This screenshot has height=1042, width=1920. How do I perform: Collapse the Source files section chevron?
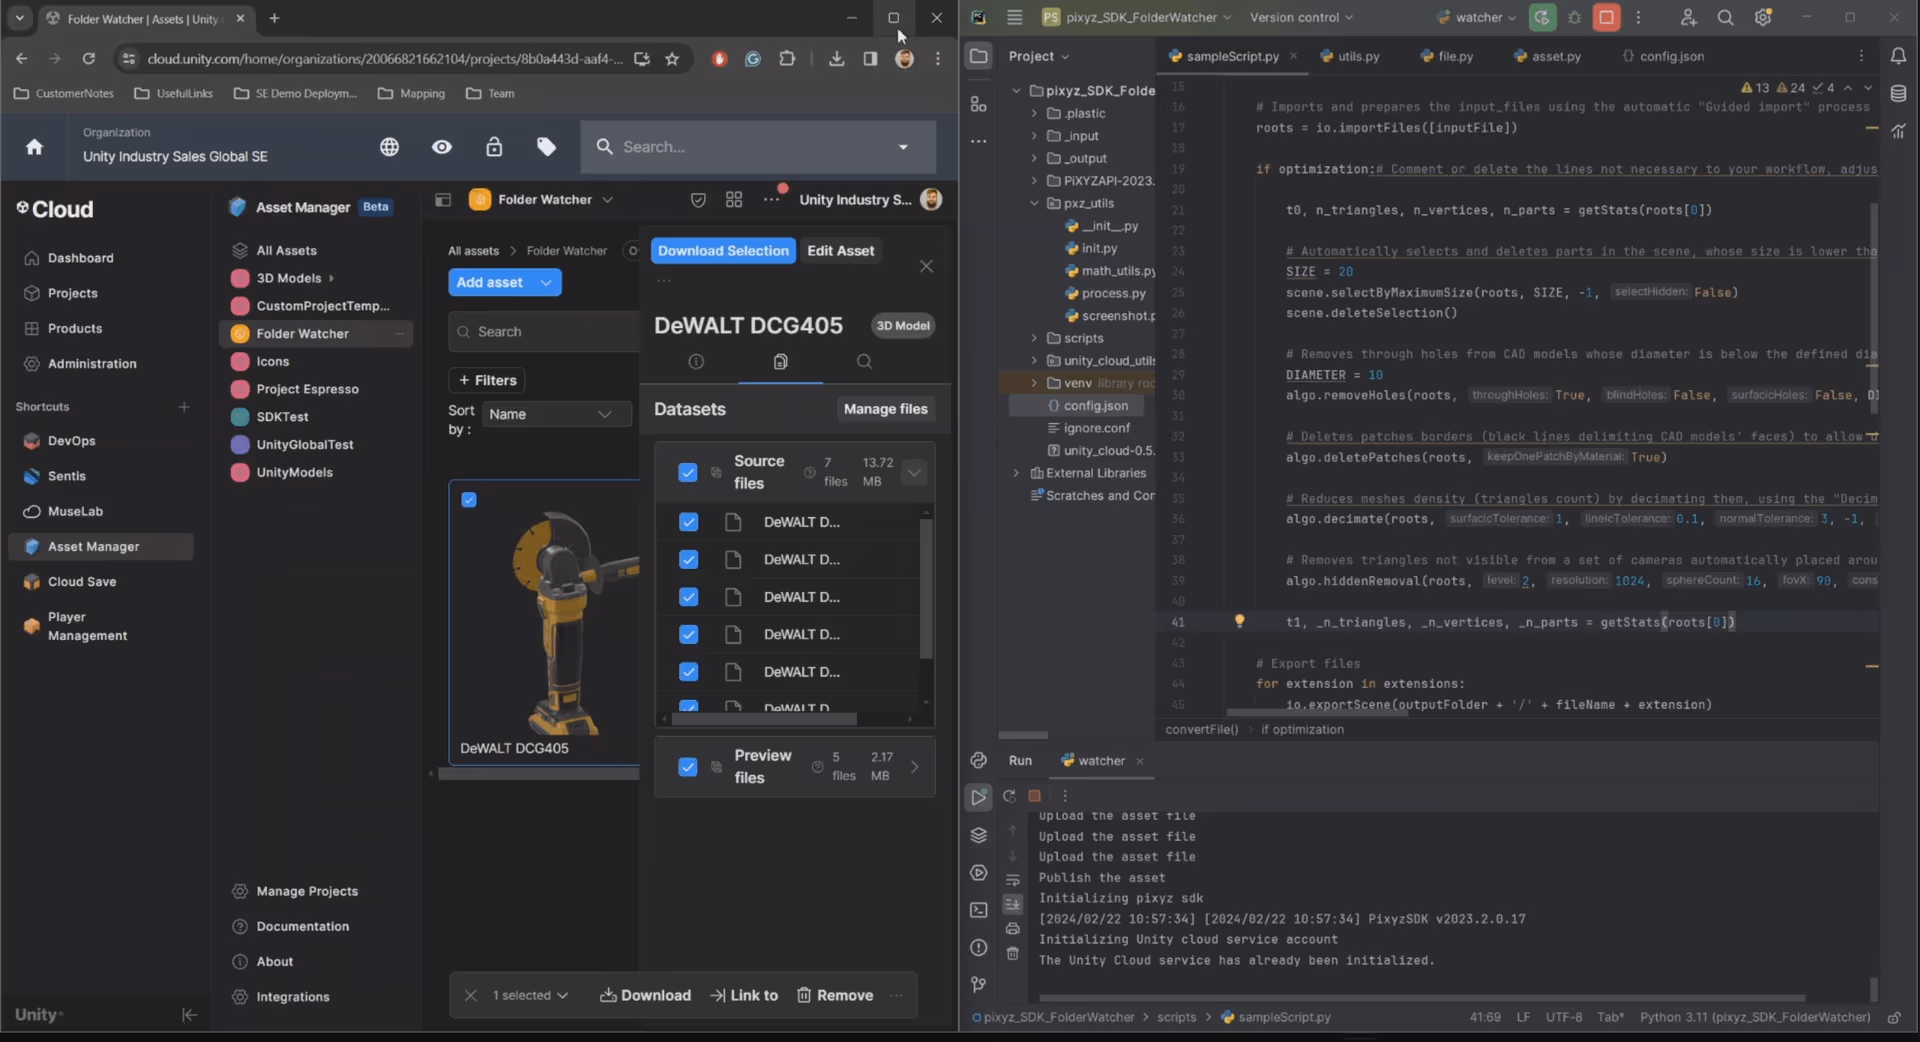(x=914, y=472)
